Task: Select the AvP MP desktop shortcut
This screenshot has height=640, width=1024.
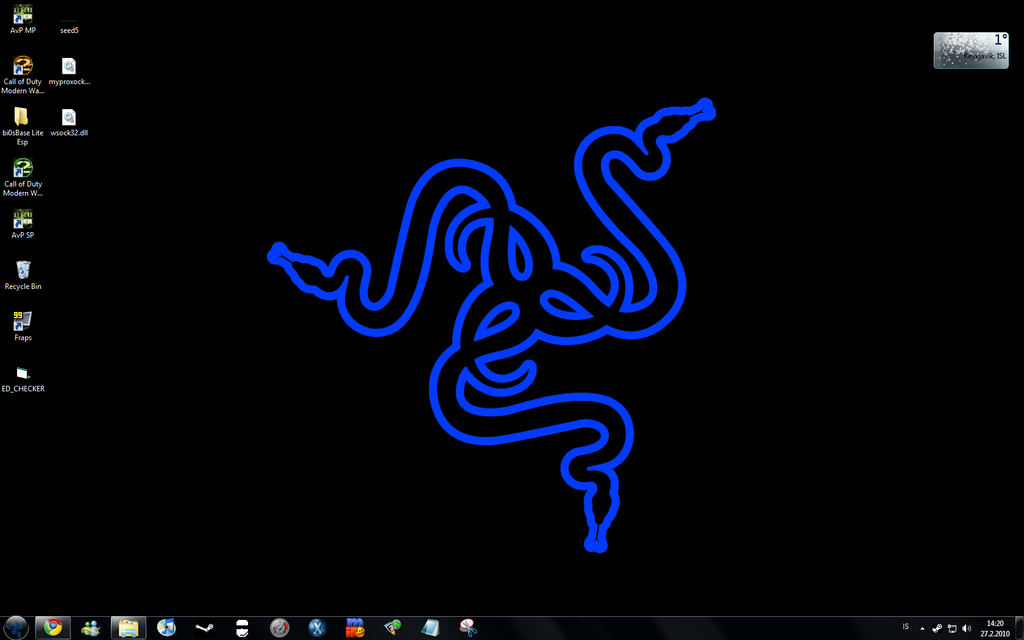Action: click(23, 19)
